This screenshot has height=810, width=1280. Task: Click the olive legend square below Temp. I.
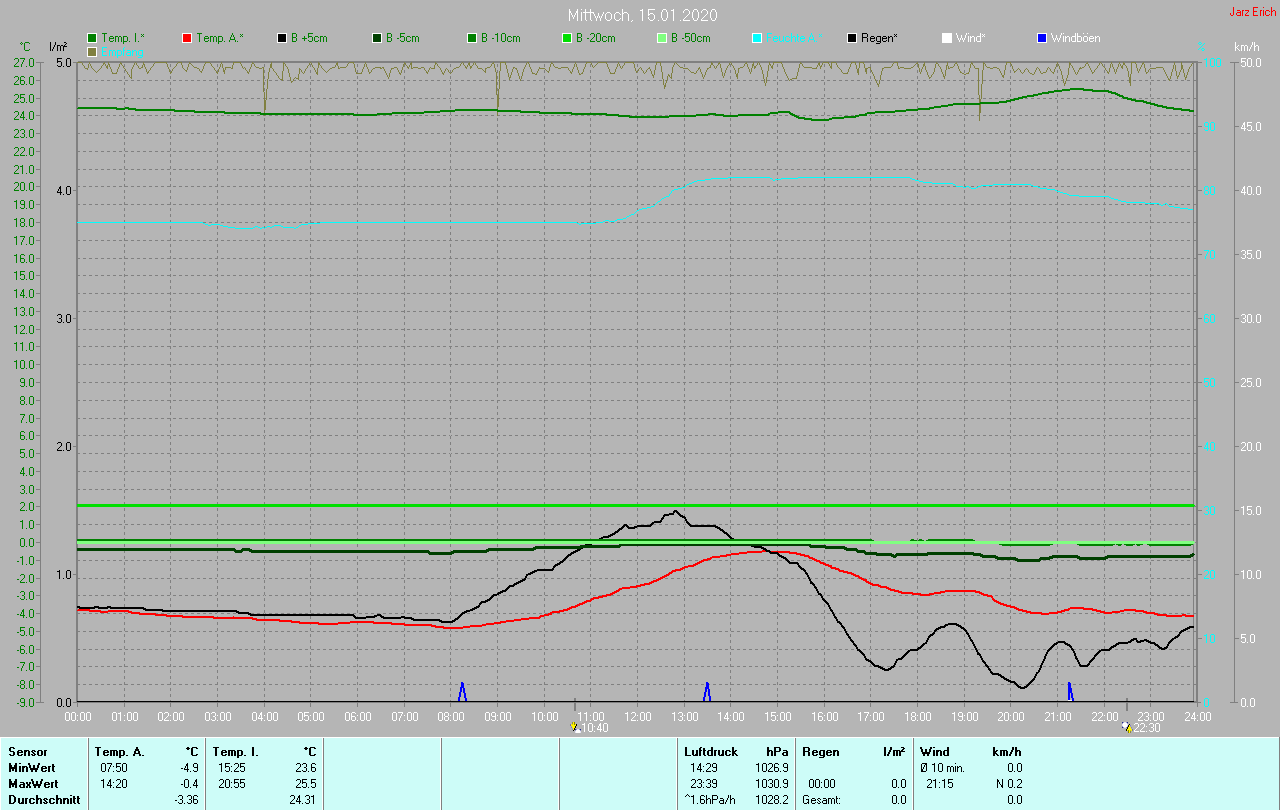[x=93, y=51]
